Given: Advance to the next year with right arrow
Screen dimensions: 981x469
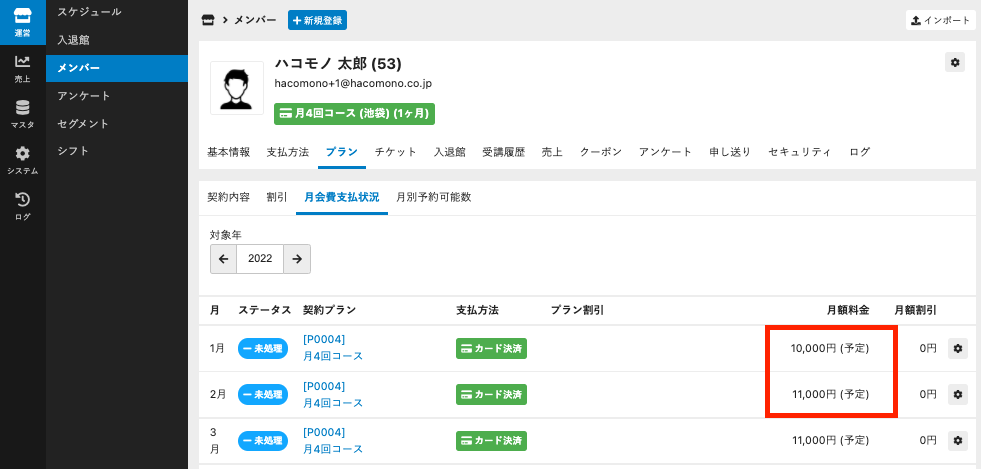Looking at the screenshot, I should coord(297,258).
